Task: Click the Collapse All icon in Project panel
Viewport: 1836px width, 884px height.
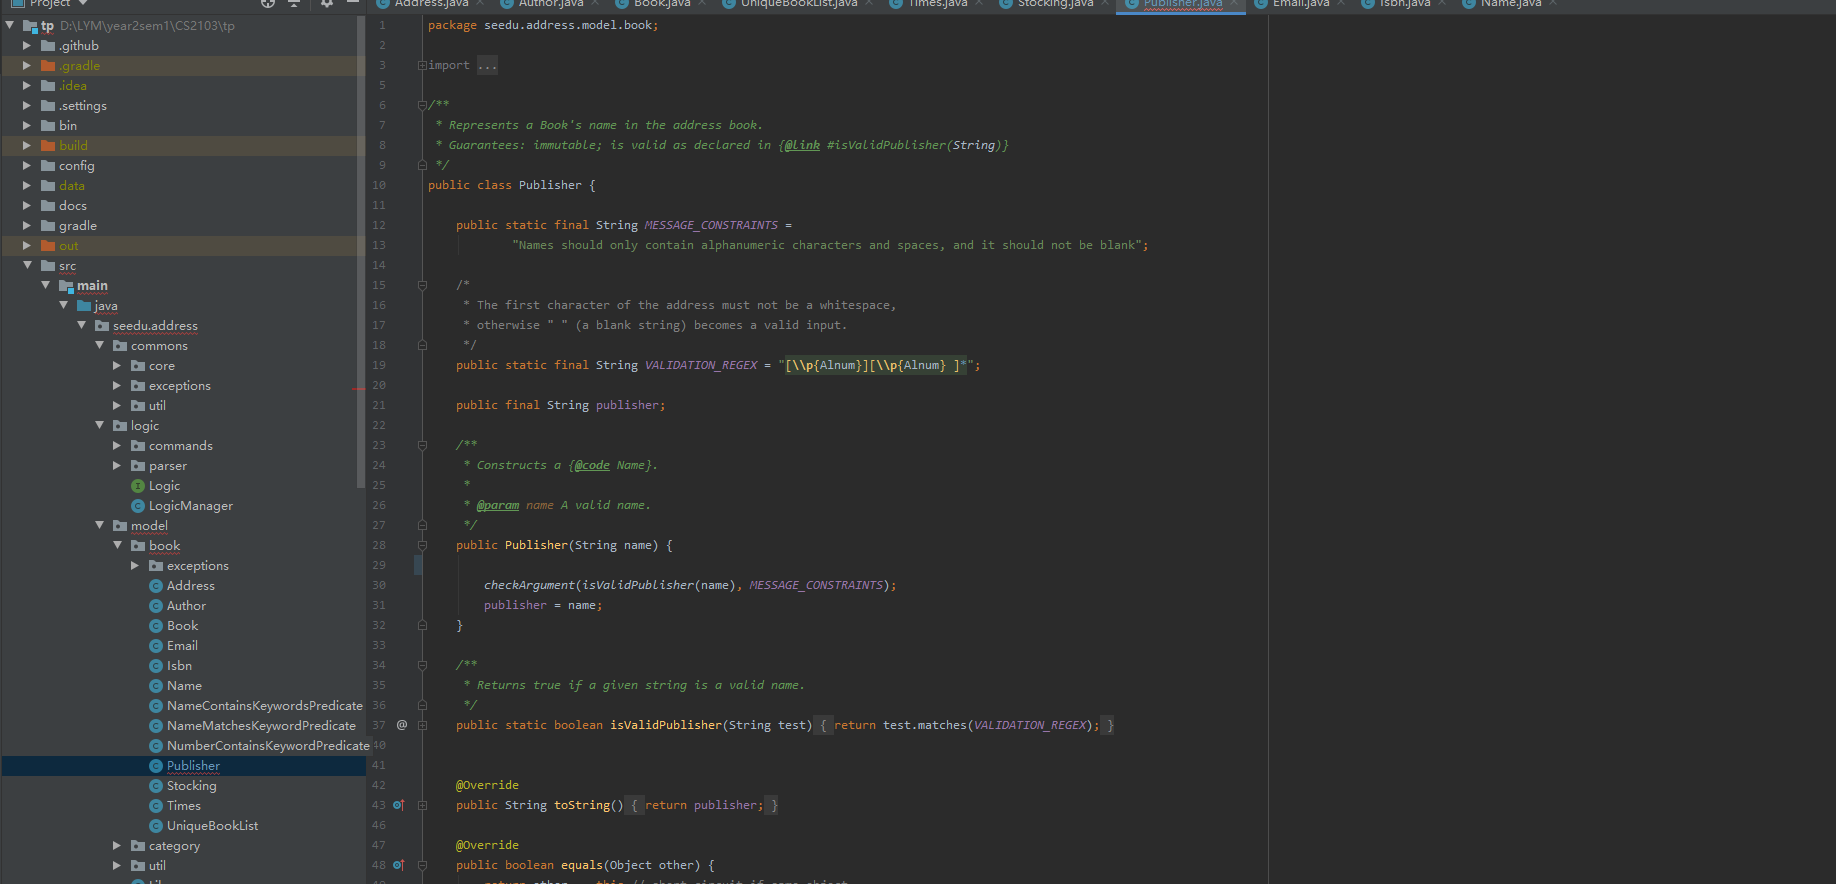Action: point(294,4)
